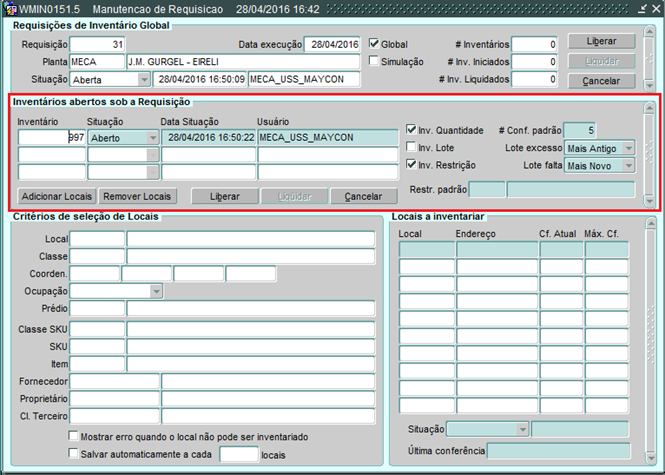This screenshot has width=665, height=475.
Task: Uncheck the Inv. Quantidade checkbox
Action: [412, 130]
